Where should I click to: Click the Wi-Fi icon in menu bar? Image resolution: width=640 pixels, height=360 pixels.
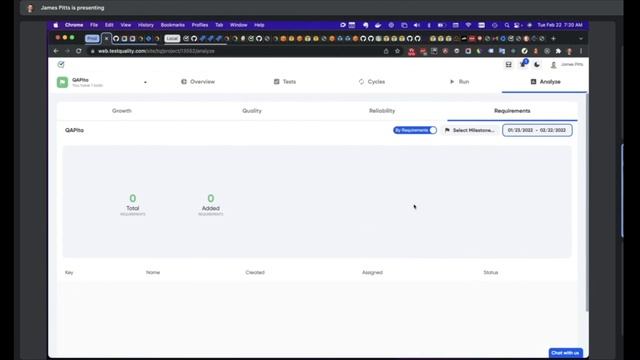pyautogui.click(x=468, y=25)
